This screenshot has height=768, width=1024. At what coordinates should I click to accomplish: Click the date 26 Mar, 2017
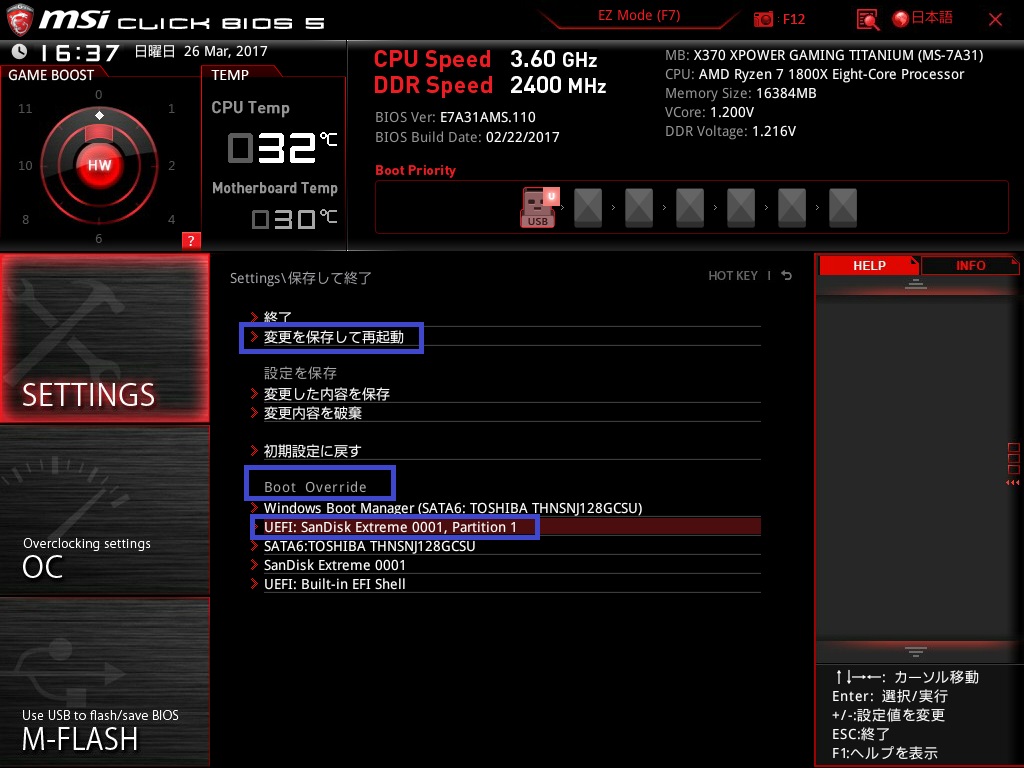click(x=226, y=51)
